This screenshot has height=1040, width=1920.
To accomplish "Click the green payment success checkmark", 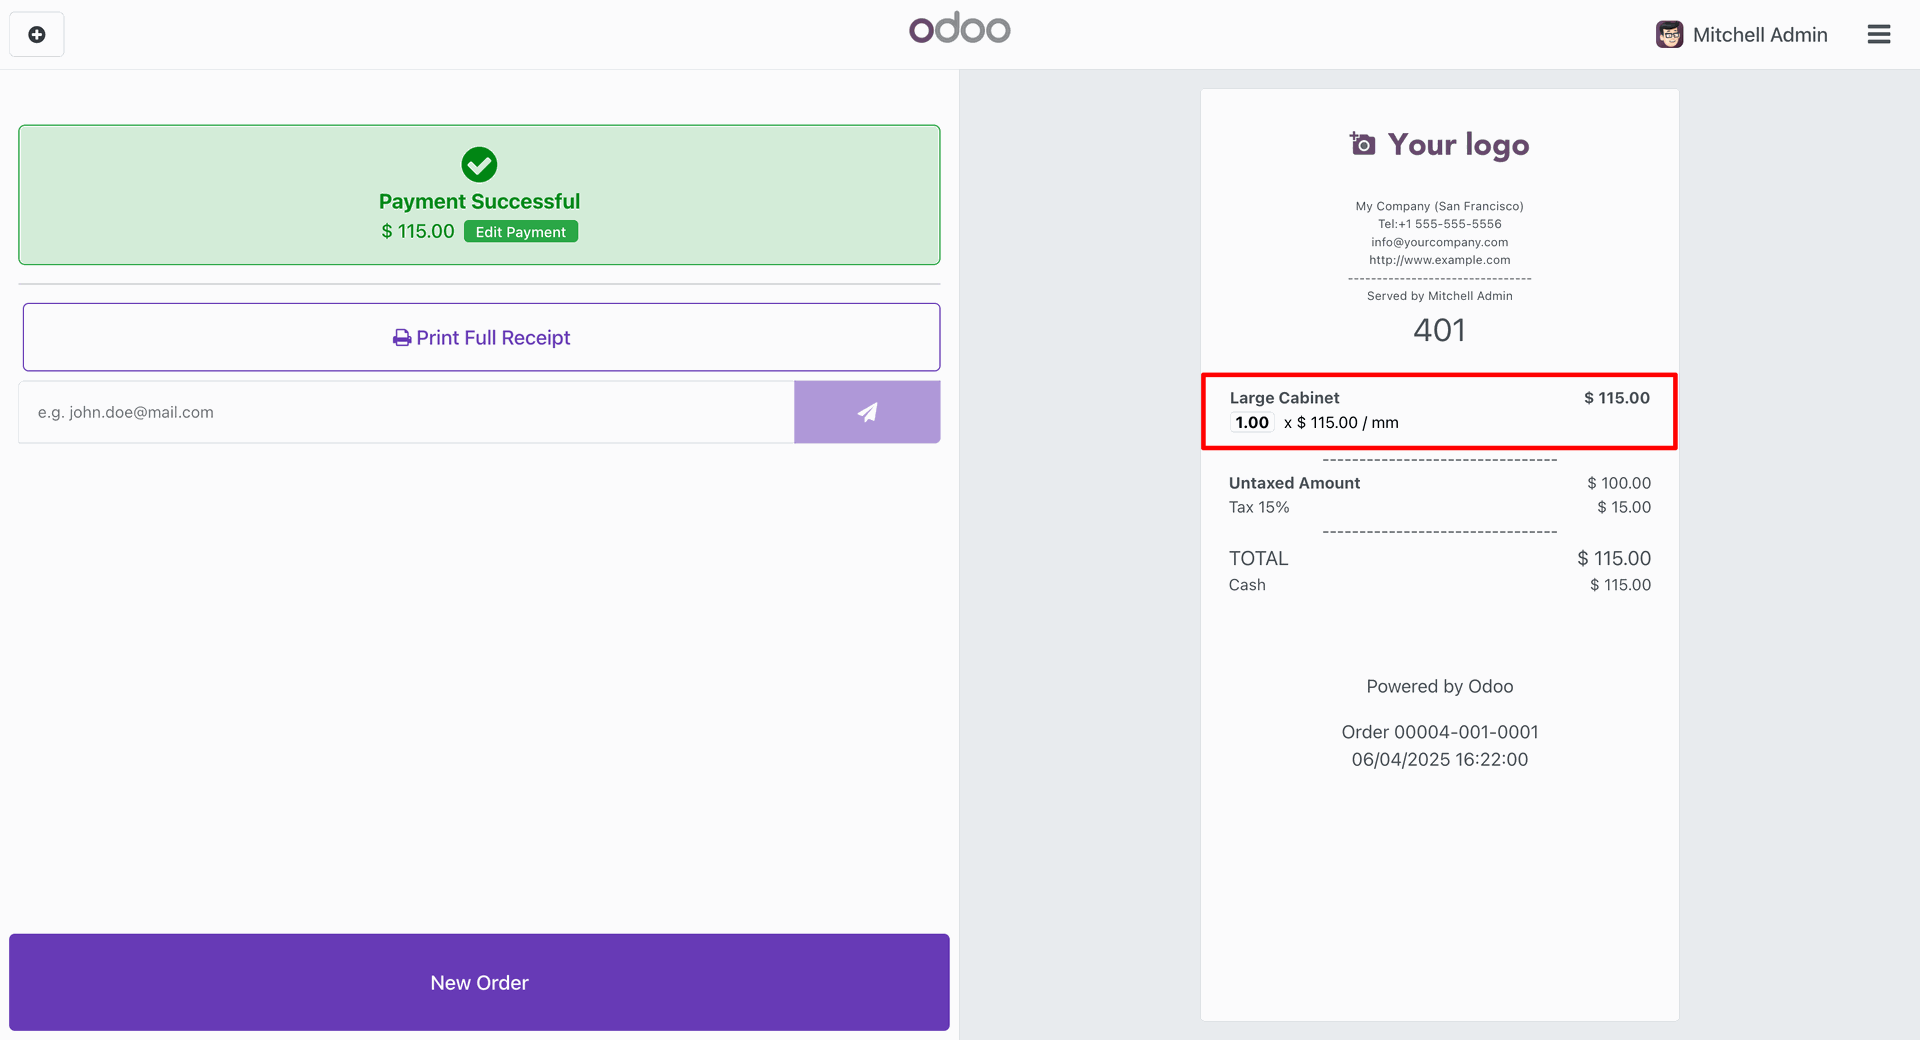I will coord(479,165).
